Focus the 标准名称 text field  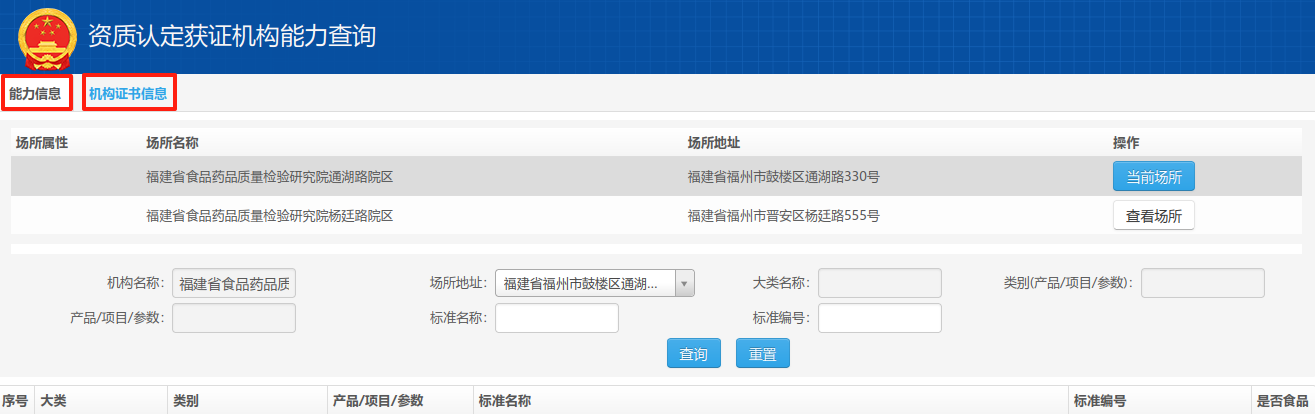(x=557, y=318)
